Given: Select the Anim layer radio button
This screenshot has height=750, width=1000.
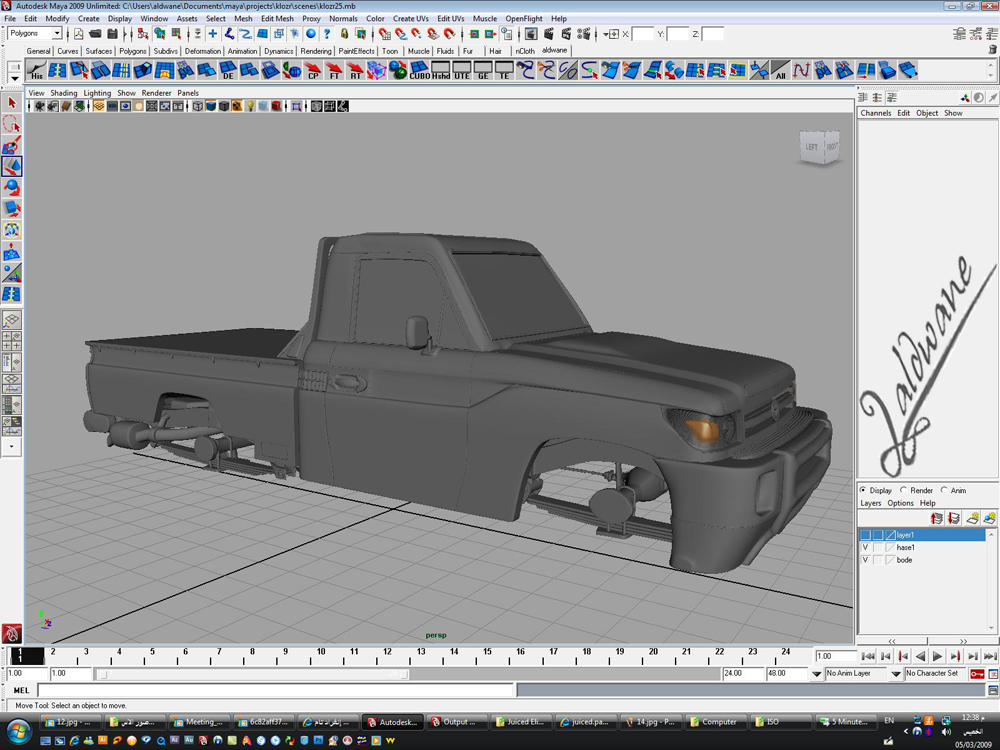Looking at the screenshot, I should [944, 490].
